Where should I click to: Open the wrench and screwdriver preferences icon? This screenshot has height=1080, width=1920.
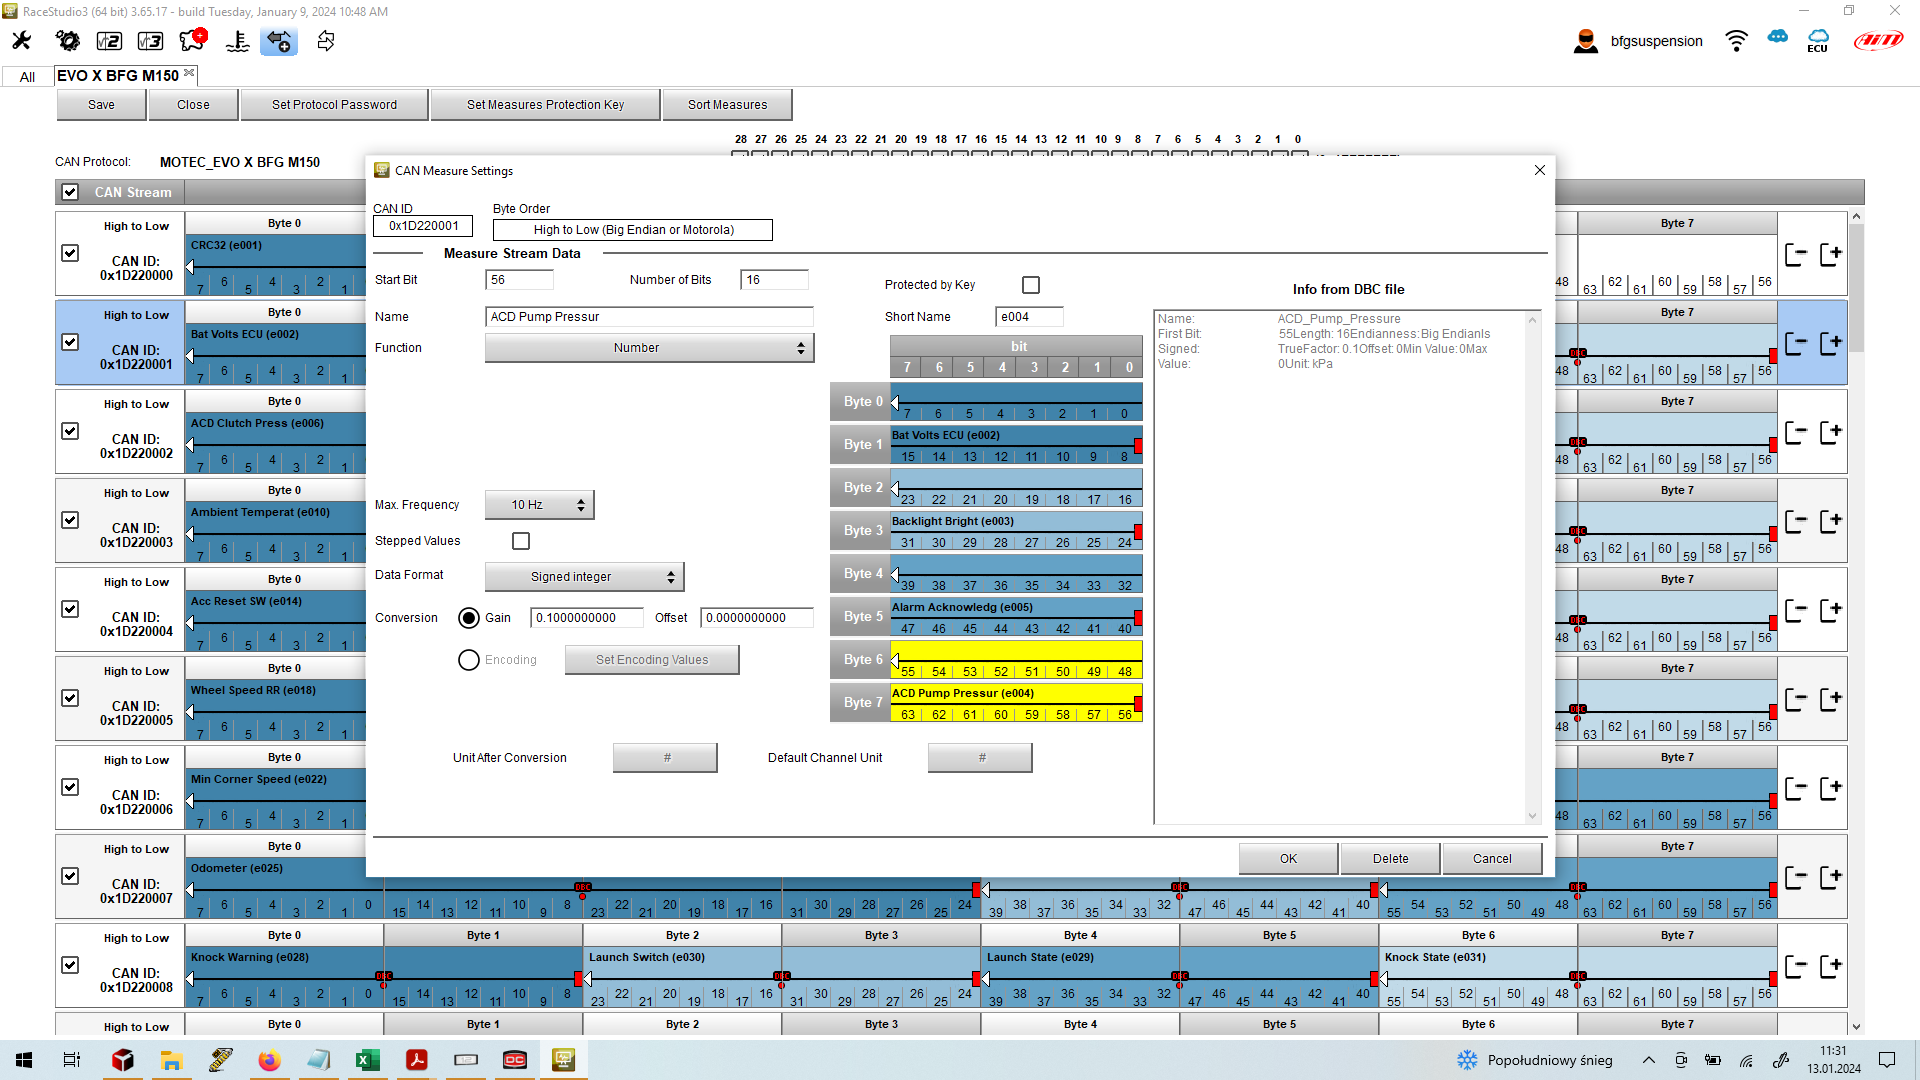[x=21, y=41]
